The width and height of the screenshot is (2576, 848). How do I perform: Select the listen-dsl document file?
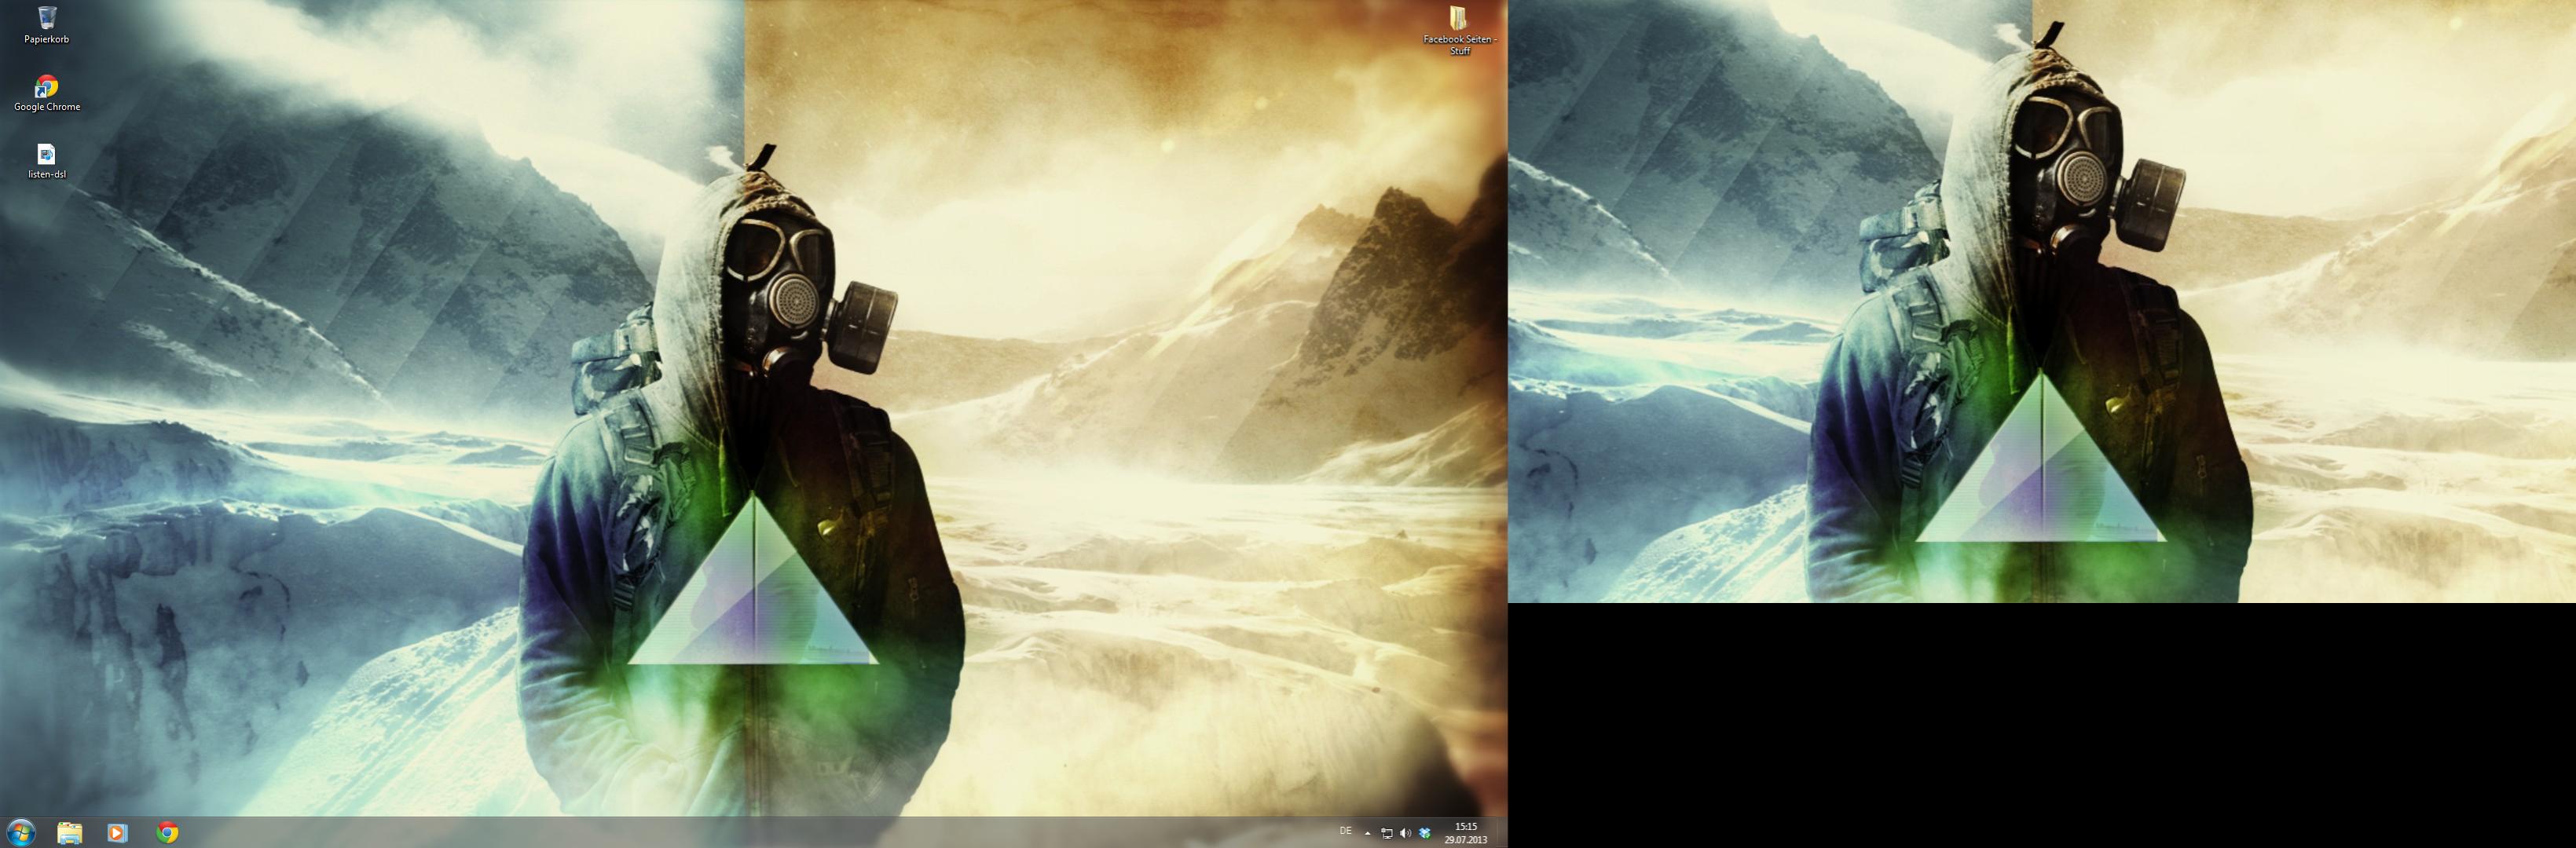(46, 154)
